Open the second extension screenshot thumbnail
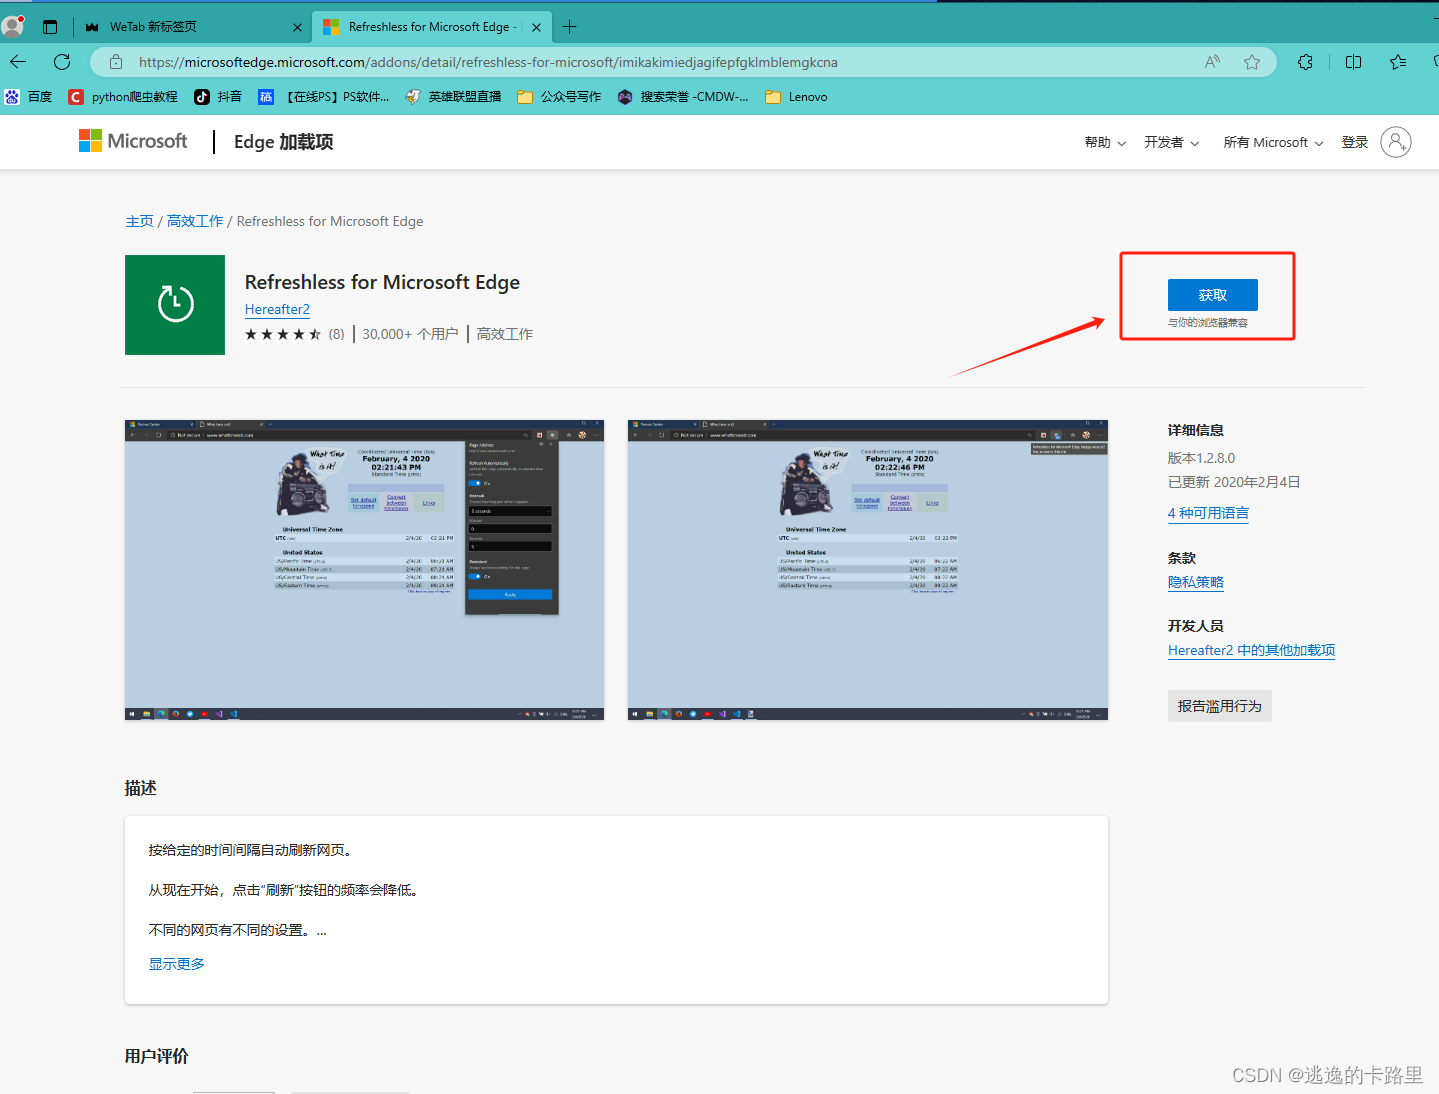 tap(868, 570)
